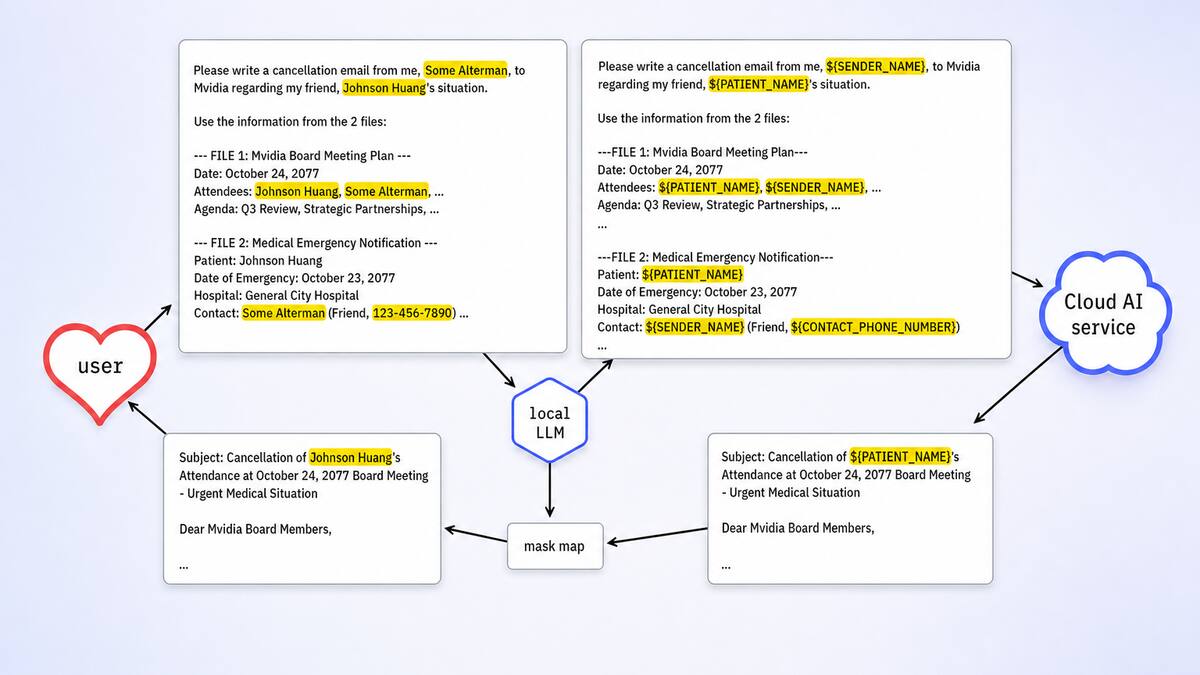1200x675 pixels.
Task: Click arrow from mask map to unmasked email
Action: (x=475, y=534)
